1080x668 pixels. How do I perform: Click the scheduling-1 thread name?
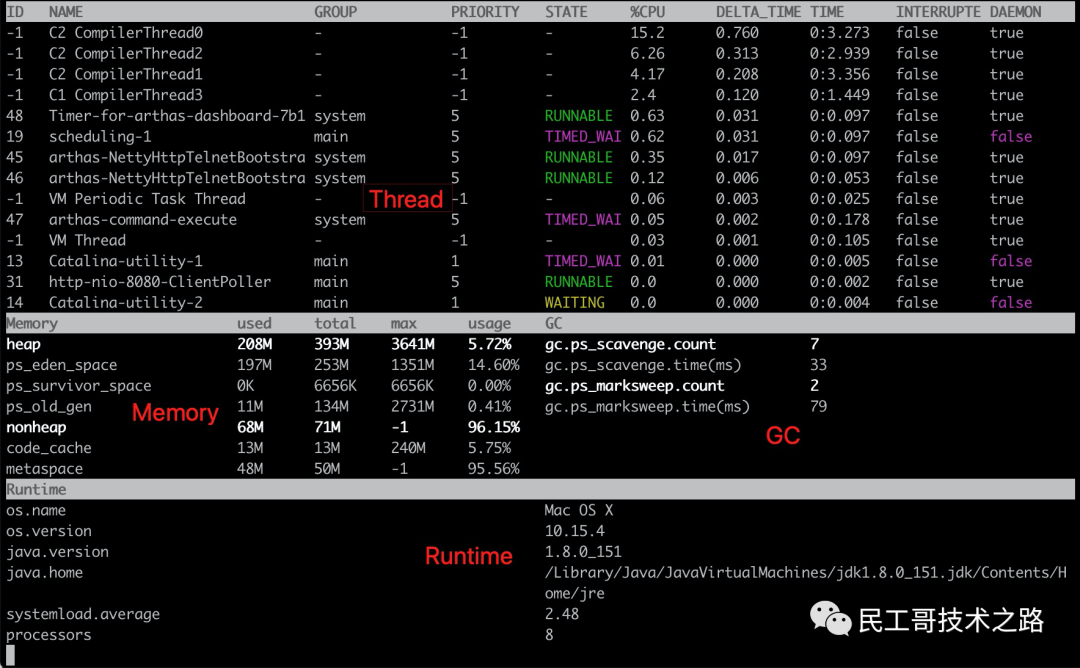100,136
